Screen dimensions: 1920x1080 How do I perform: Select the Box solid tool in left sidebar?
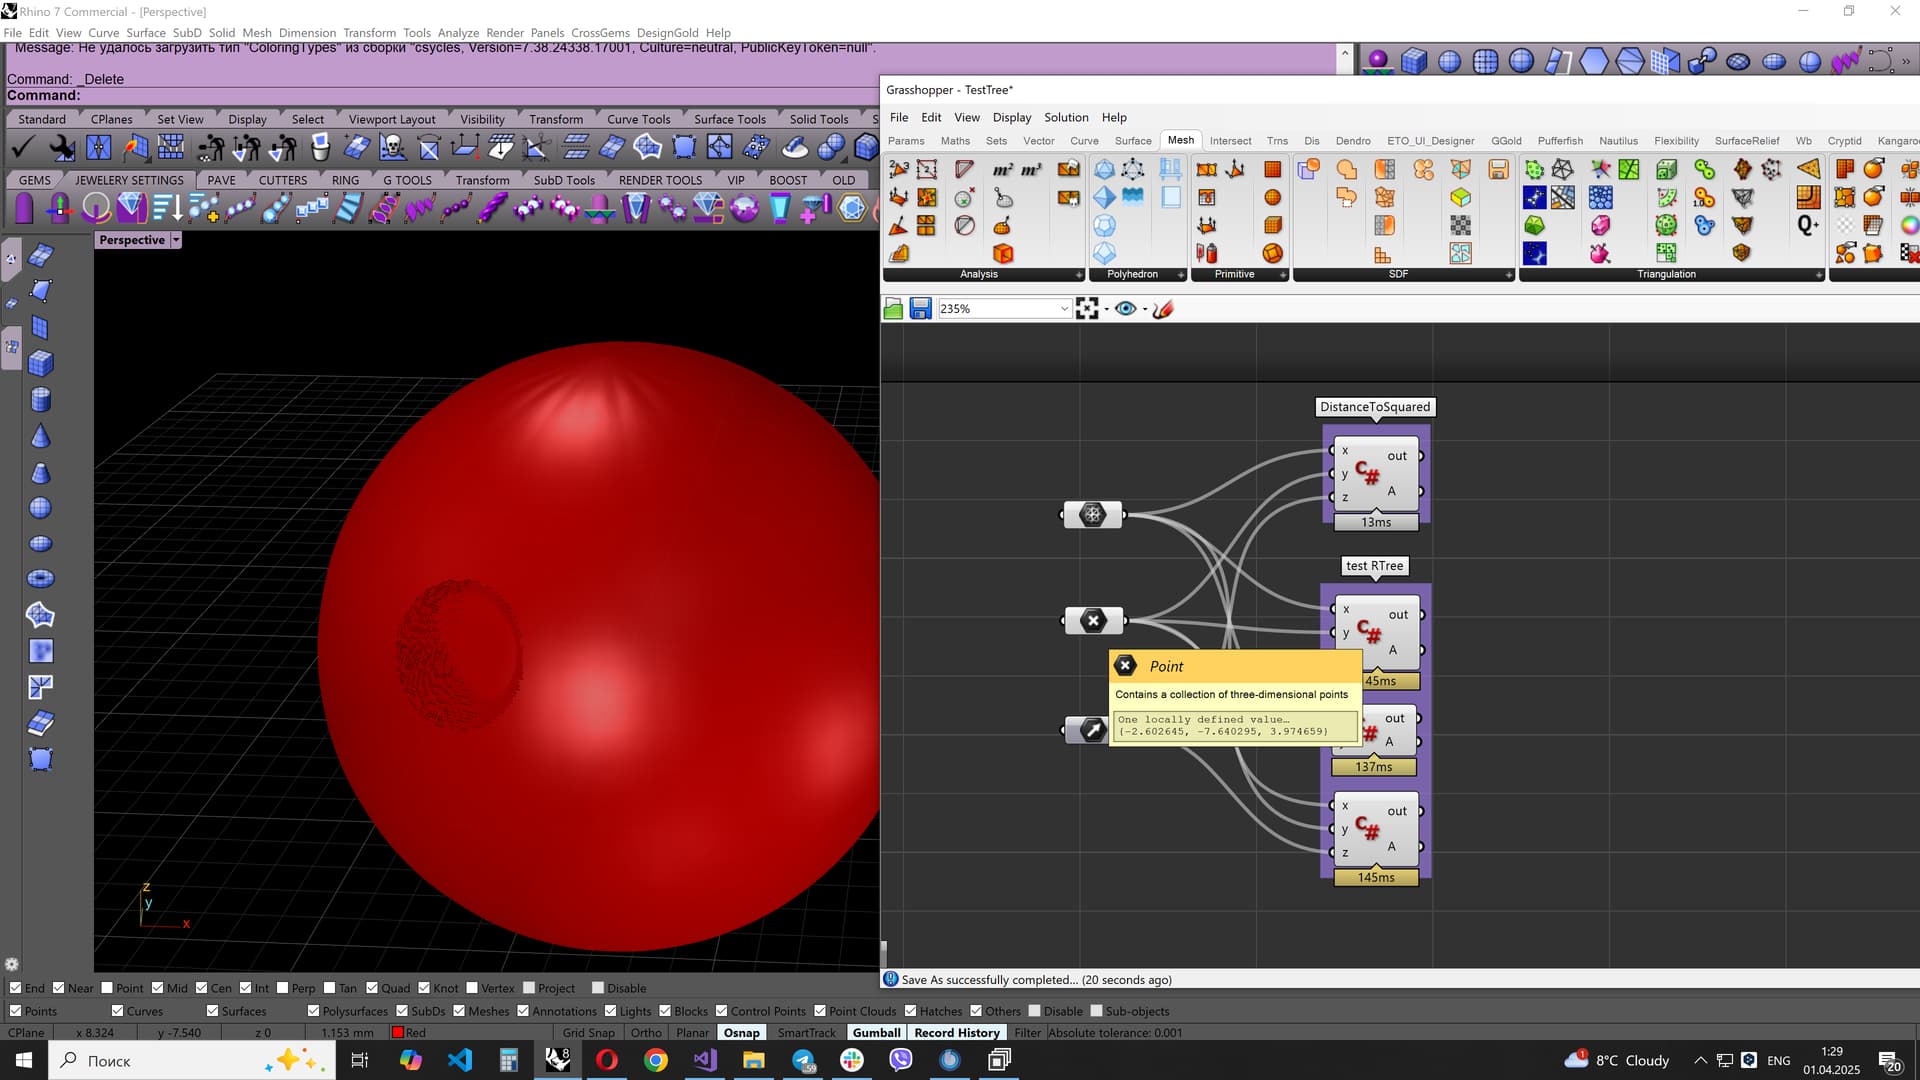pyautogui.click(x=40, y=364)
